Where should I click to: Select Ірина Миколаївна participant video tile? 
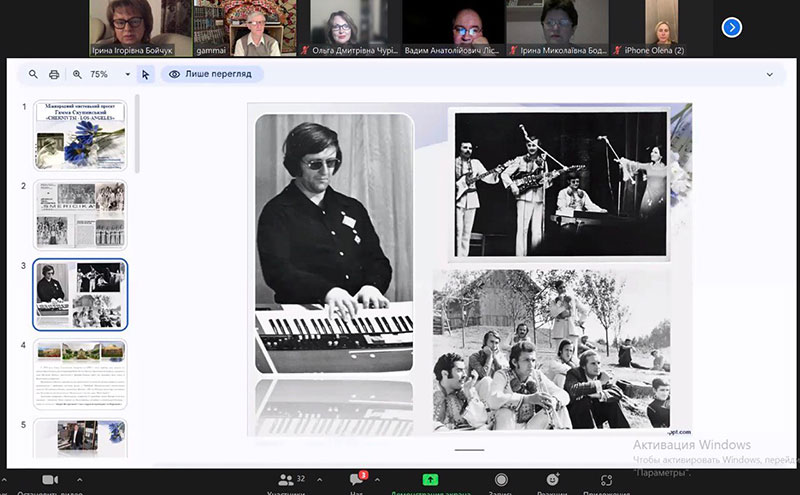(557, 28)
